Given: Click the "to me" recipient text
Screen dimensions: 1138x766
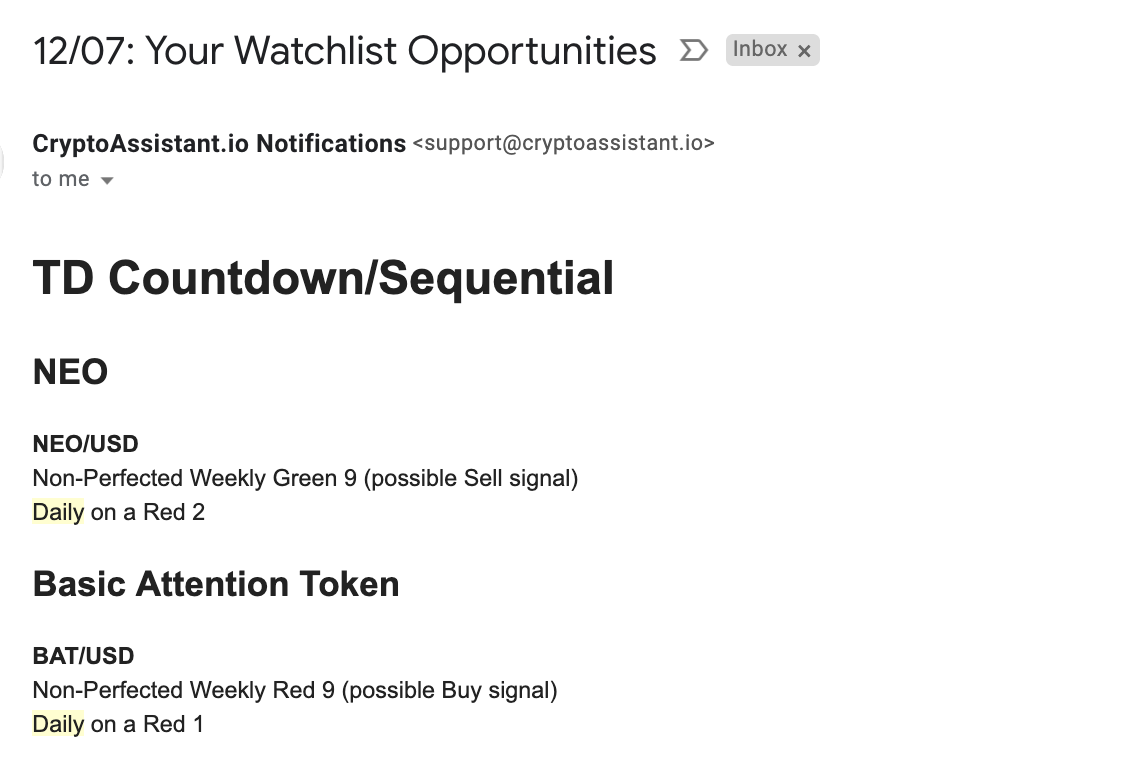Looking at the screenshot, I should [x=61, y=179].
